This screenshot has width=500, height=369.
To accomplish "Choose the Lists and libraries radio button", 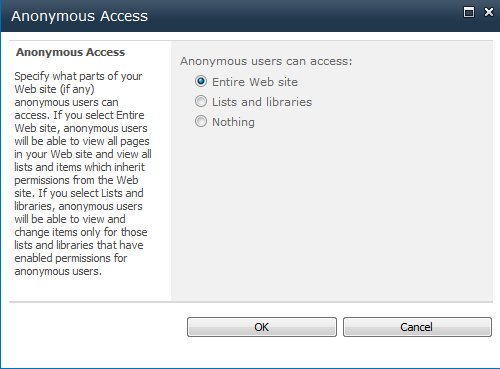I will tap(201, 101).
